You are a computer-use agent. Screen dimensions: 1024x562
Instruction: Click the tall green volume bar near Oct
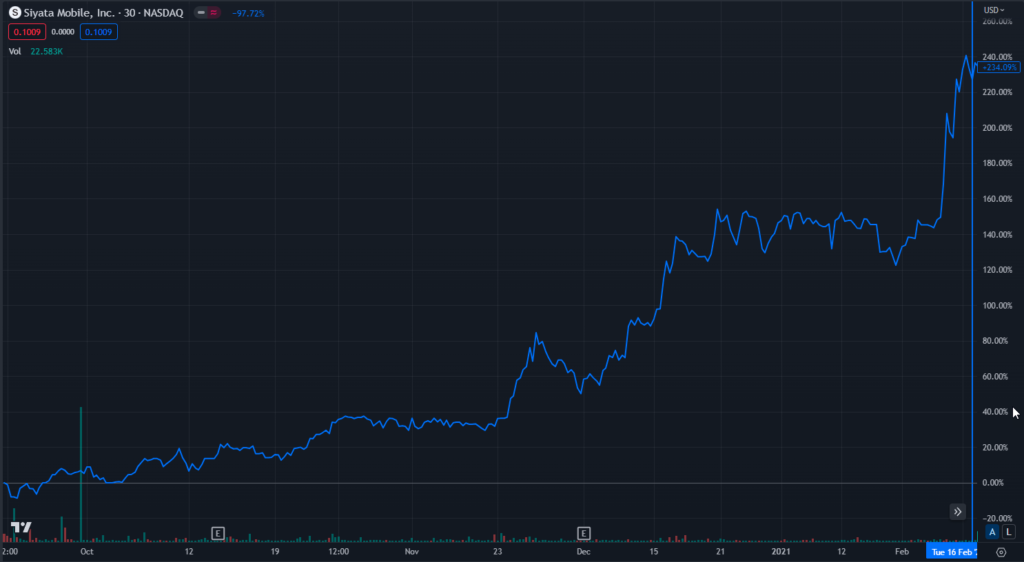click(81, 474)
